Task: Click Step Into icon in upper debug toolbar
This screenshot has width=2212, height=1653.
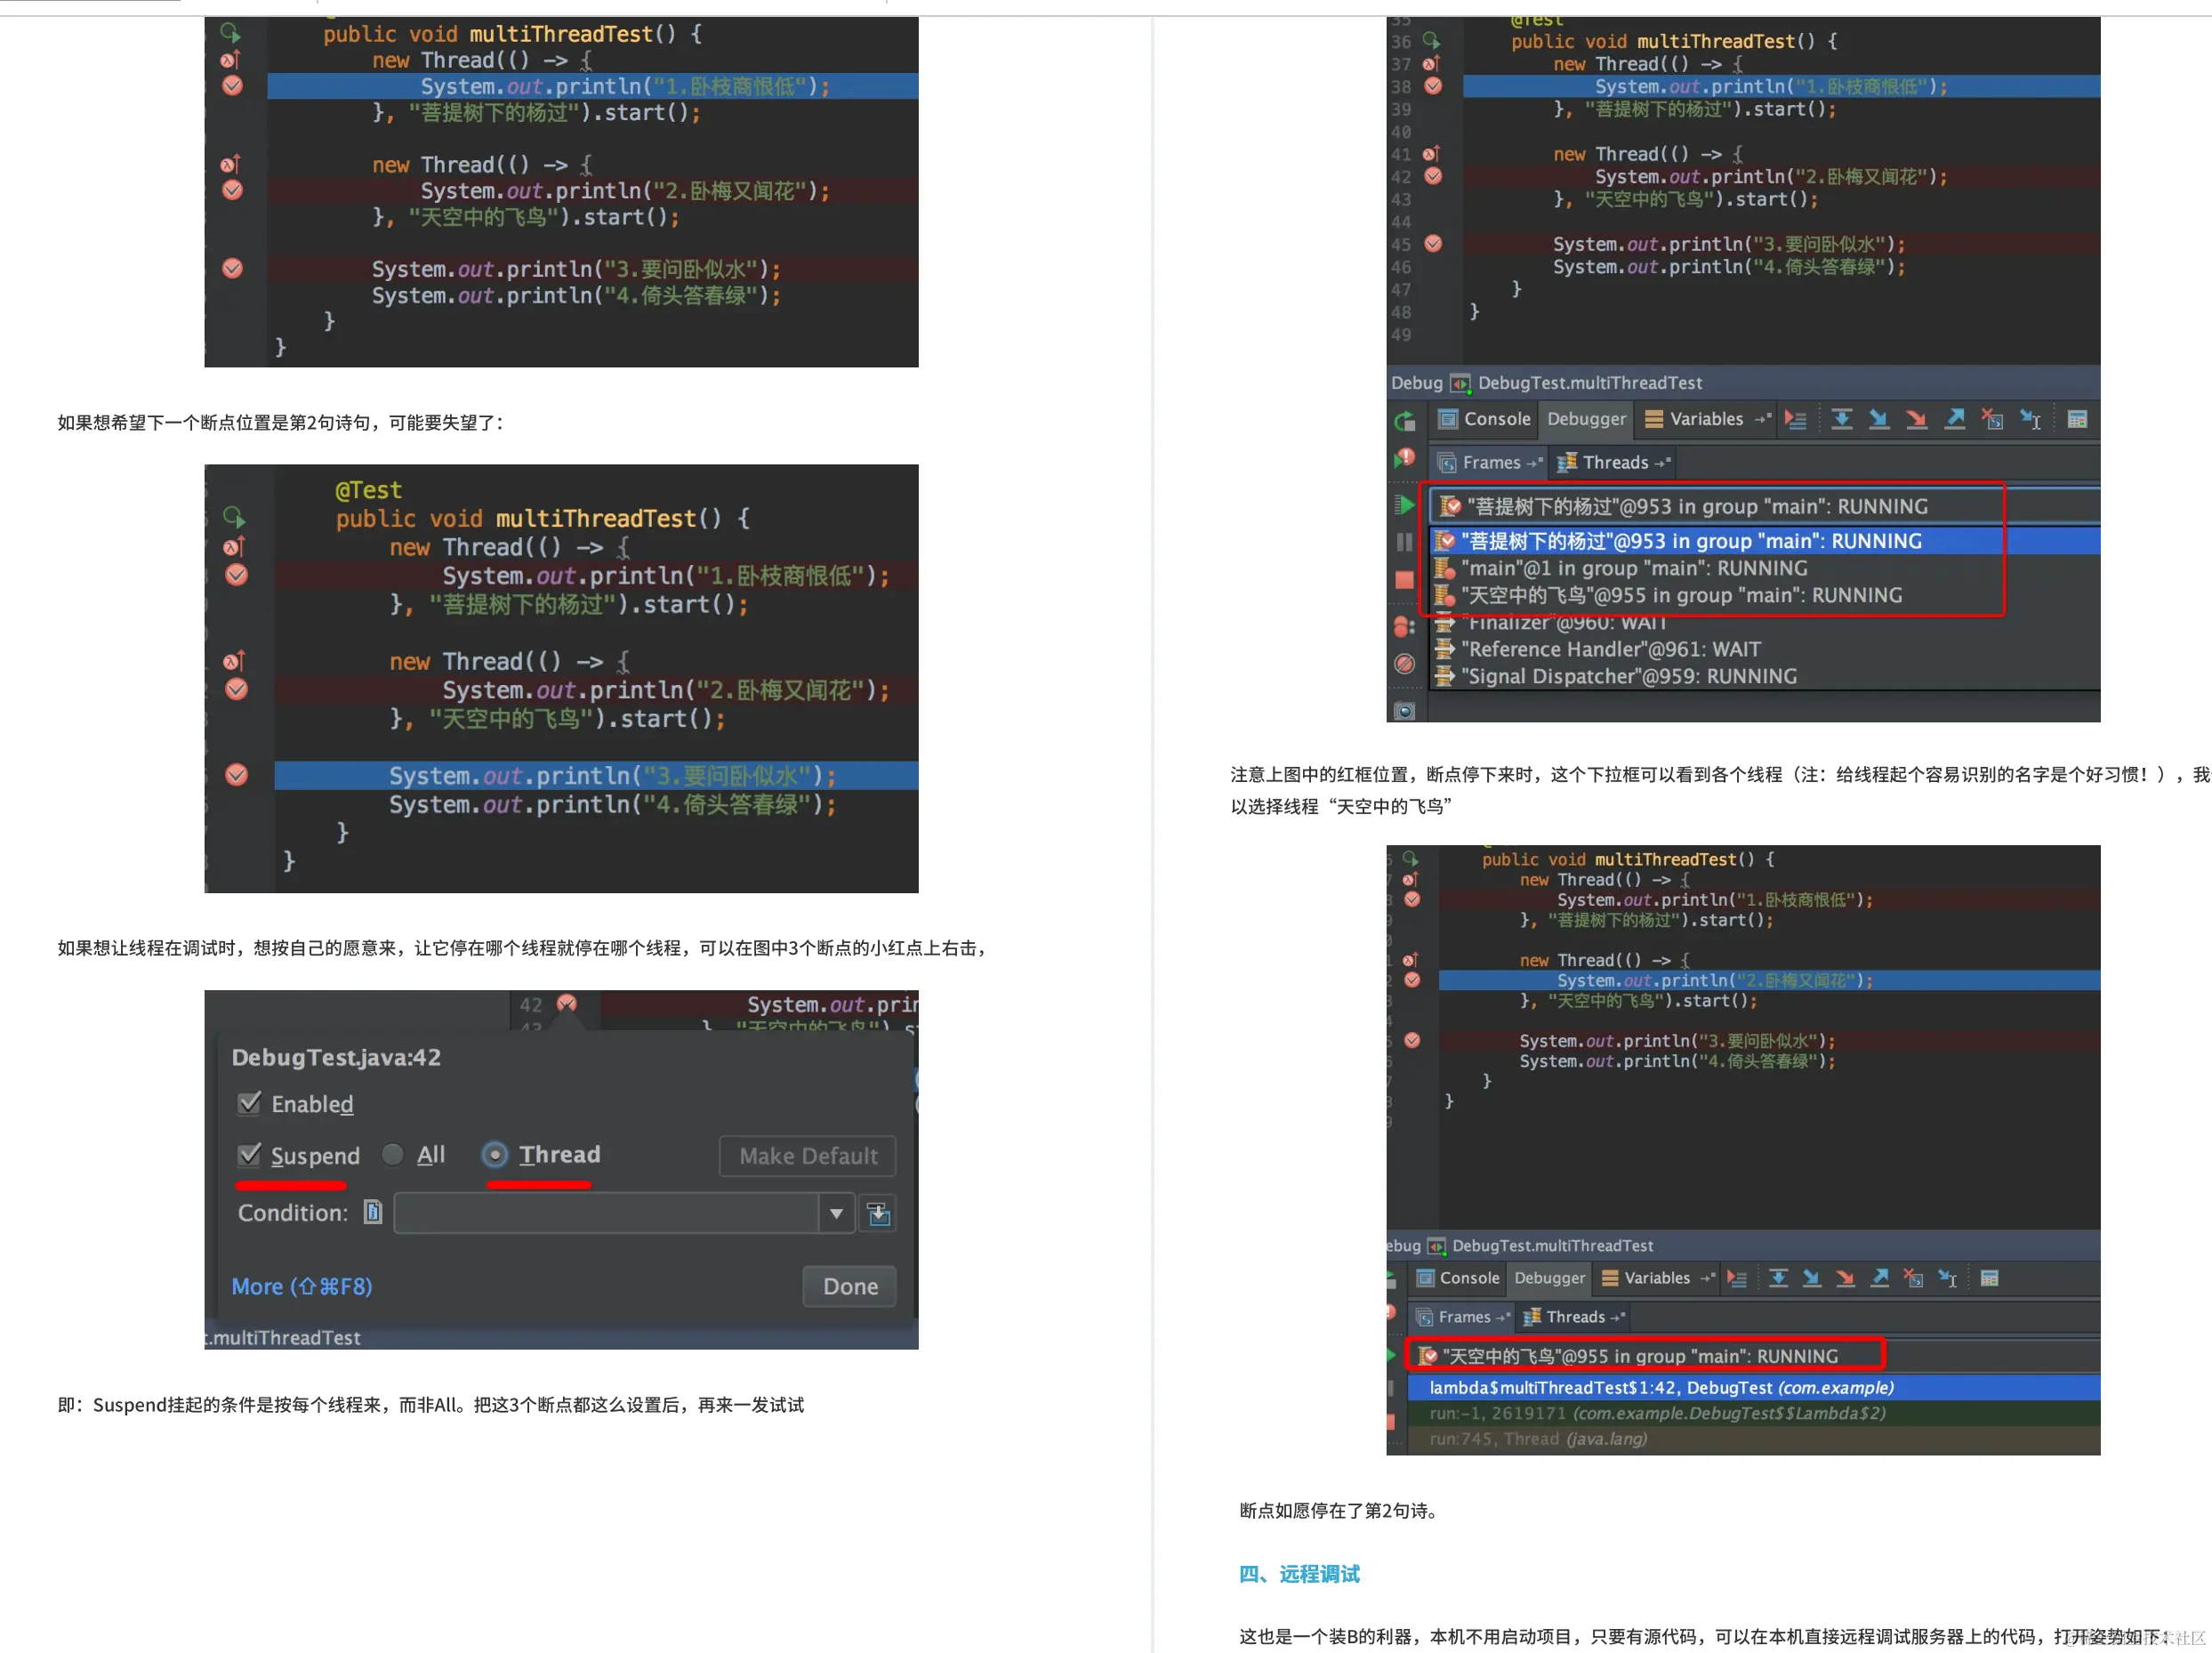Action: pyautogui.click(x=1879, y=419)
